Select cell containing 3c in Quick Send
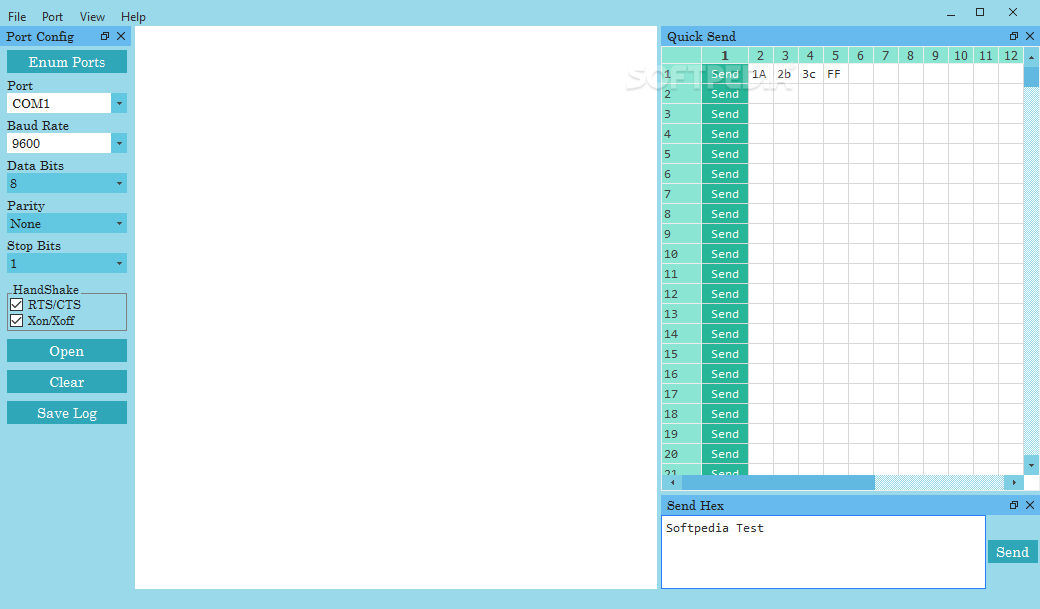 point(811,74)
